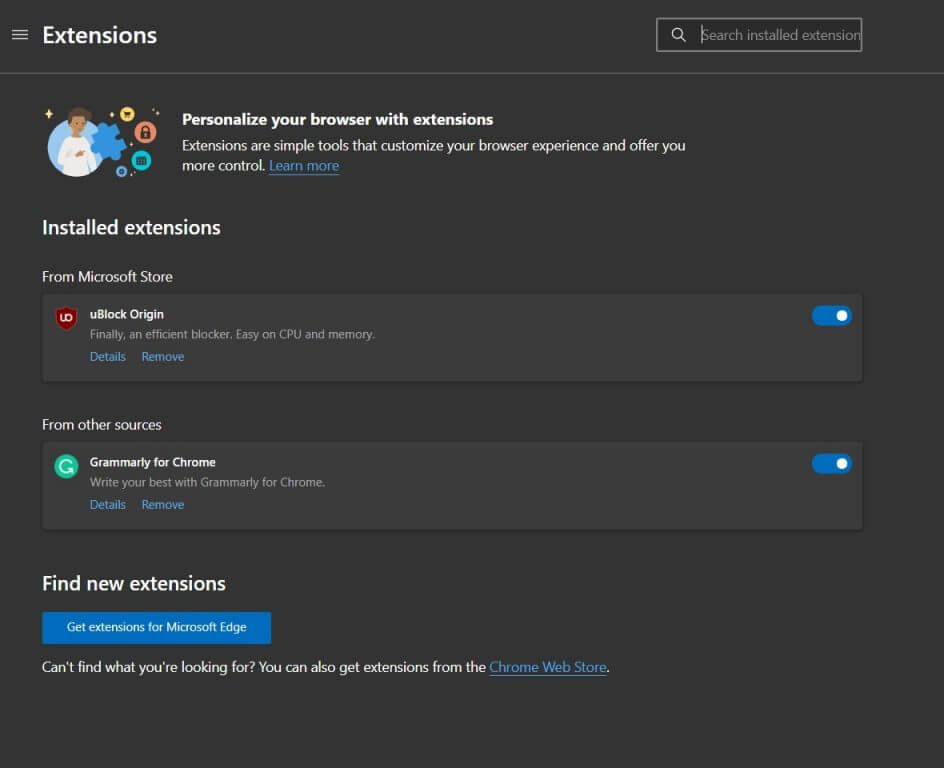Viewport: 944px width, 768px height.
Task: Open Grammarly for Chrome Details
Action: 108,504
